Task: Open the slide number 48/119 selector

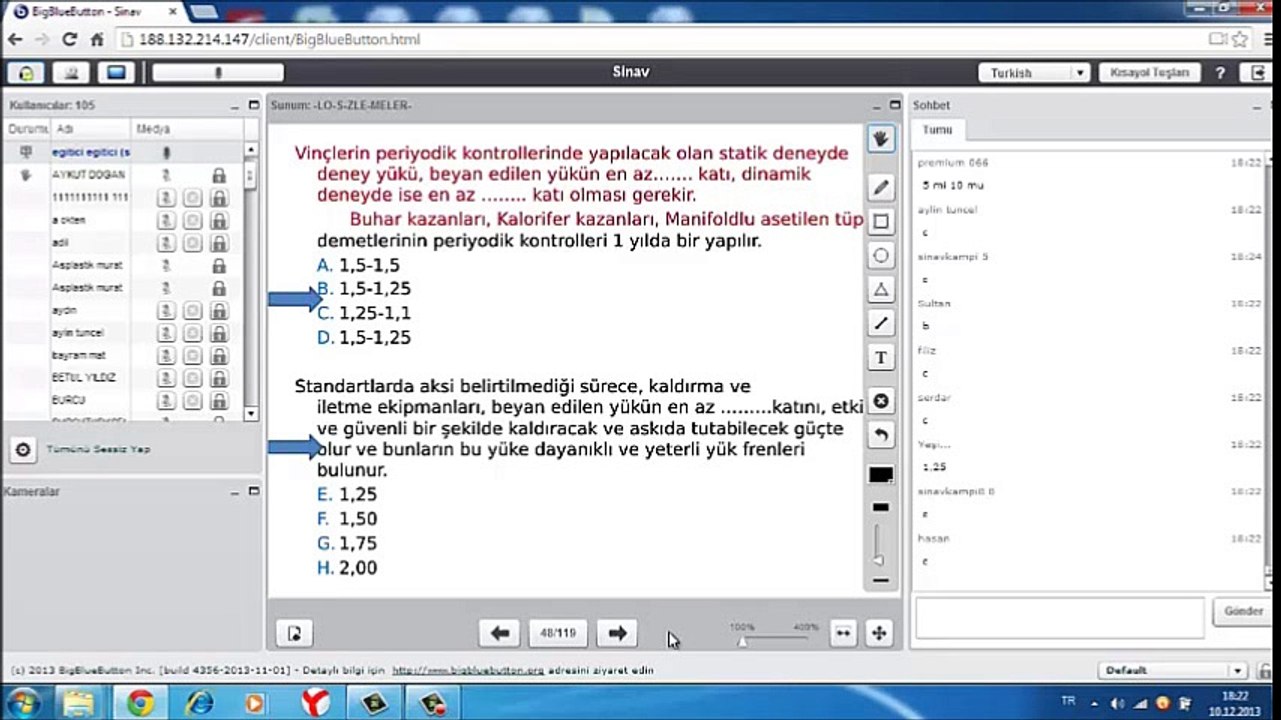Action: pyautogui.click(x=558, y=632)
